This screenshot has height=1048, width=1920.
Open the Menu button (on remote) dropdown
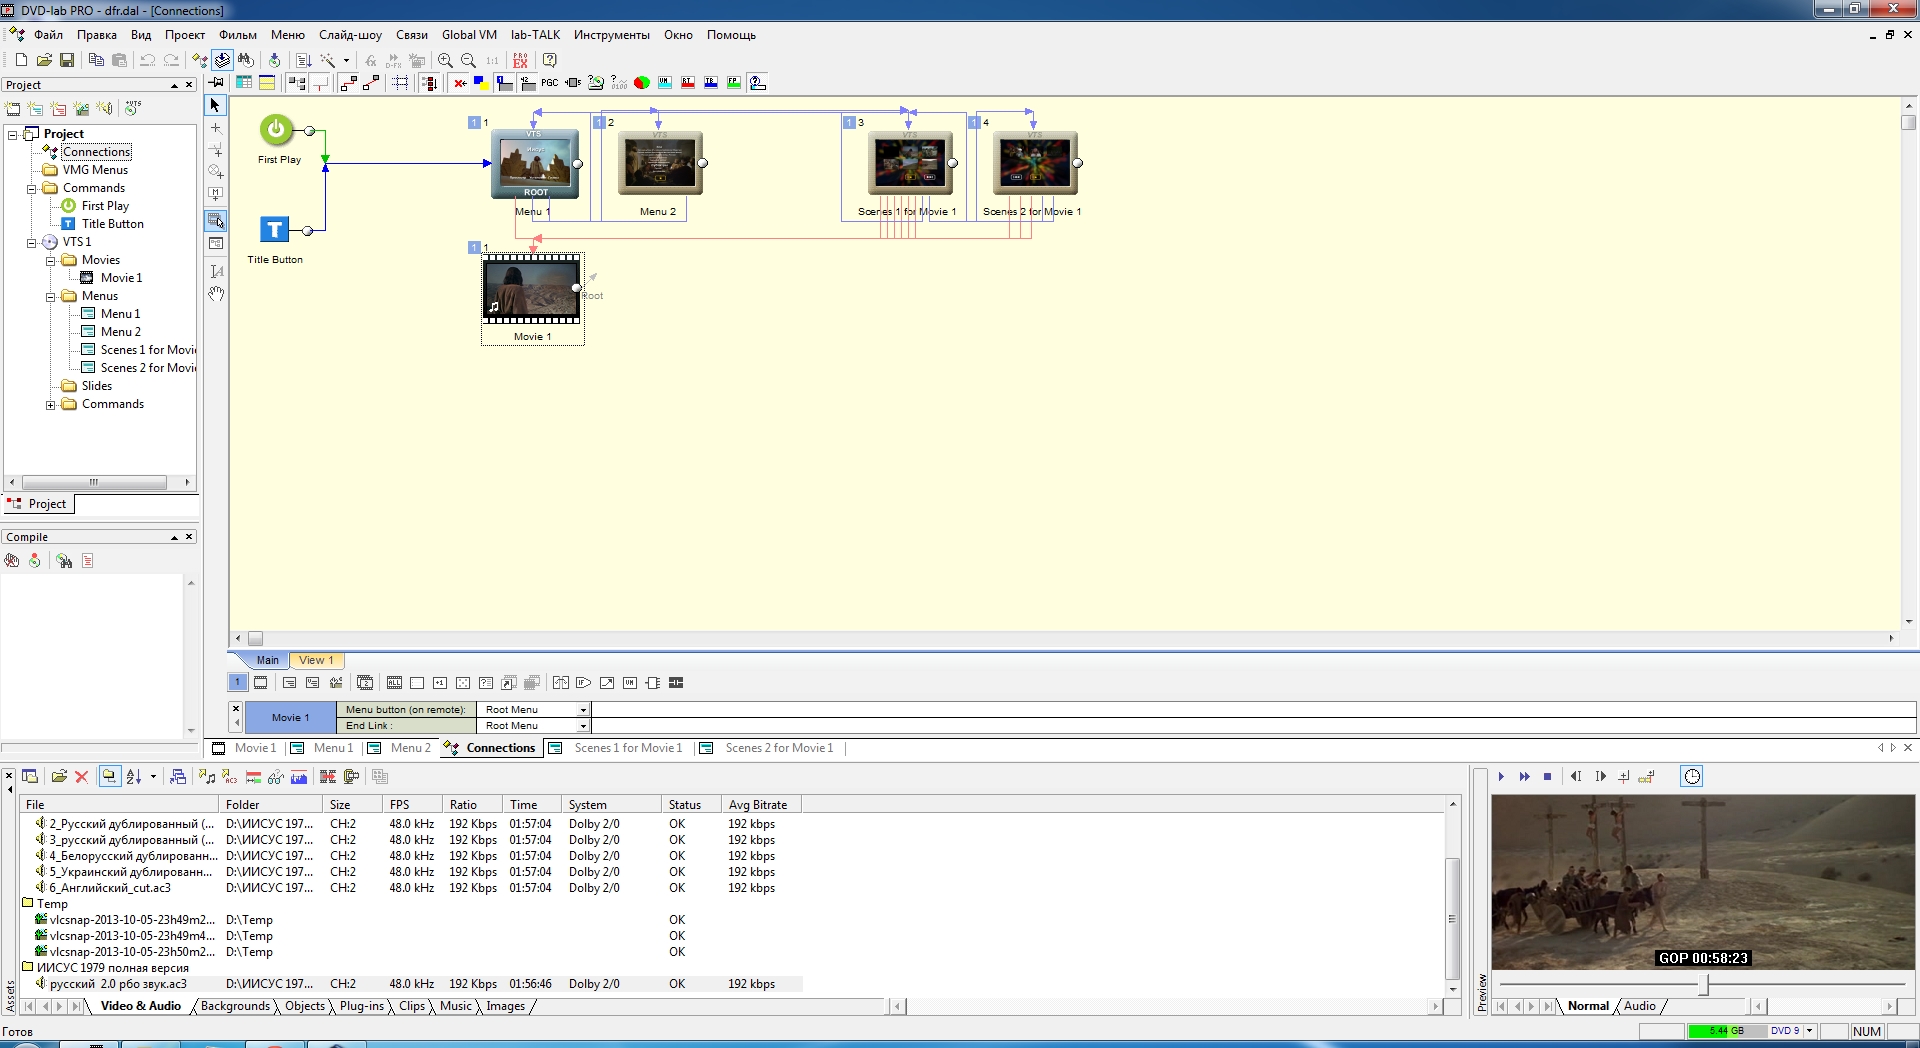coord(583,710)
